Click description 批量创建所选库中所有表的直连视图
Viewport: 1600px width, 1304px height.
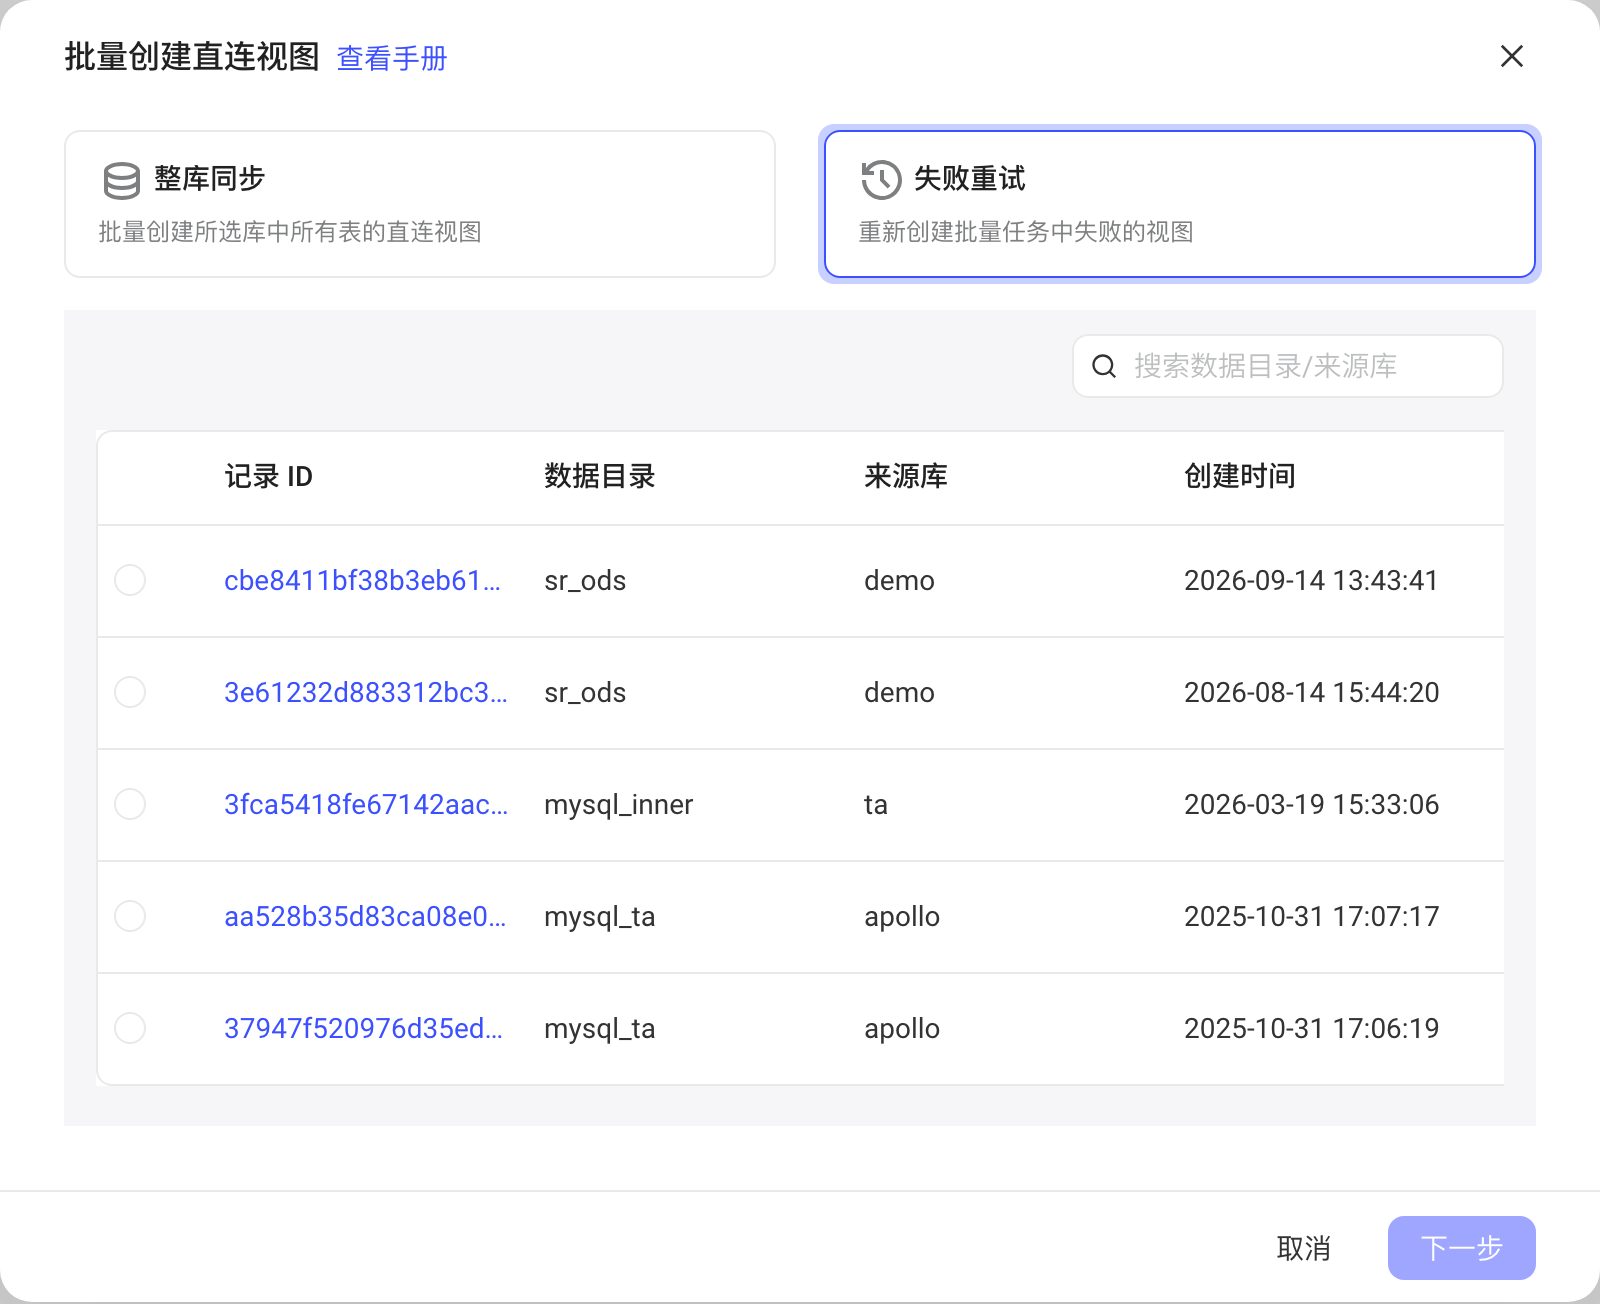click(x=290, y=232)
